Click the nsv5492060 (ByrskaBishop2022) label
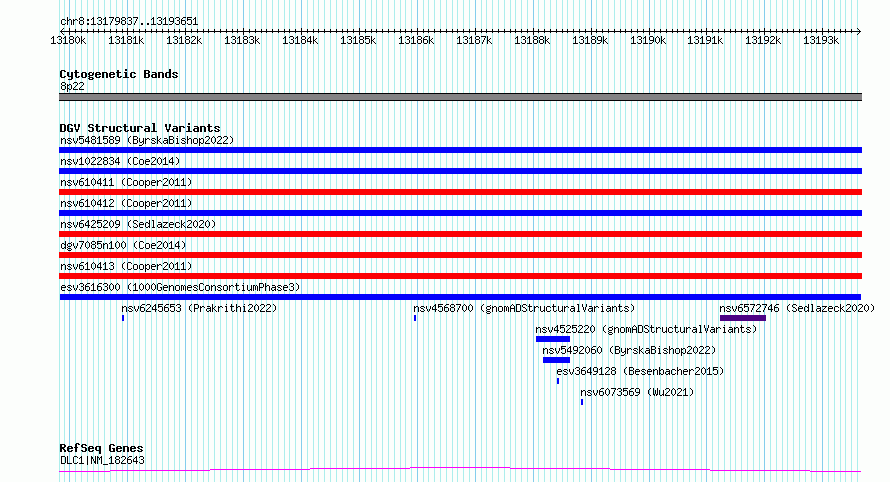This screenshot has height=482, width=890. pos(629,350)
